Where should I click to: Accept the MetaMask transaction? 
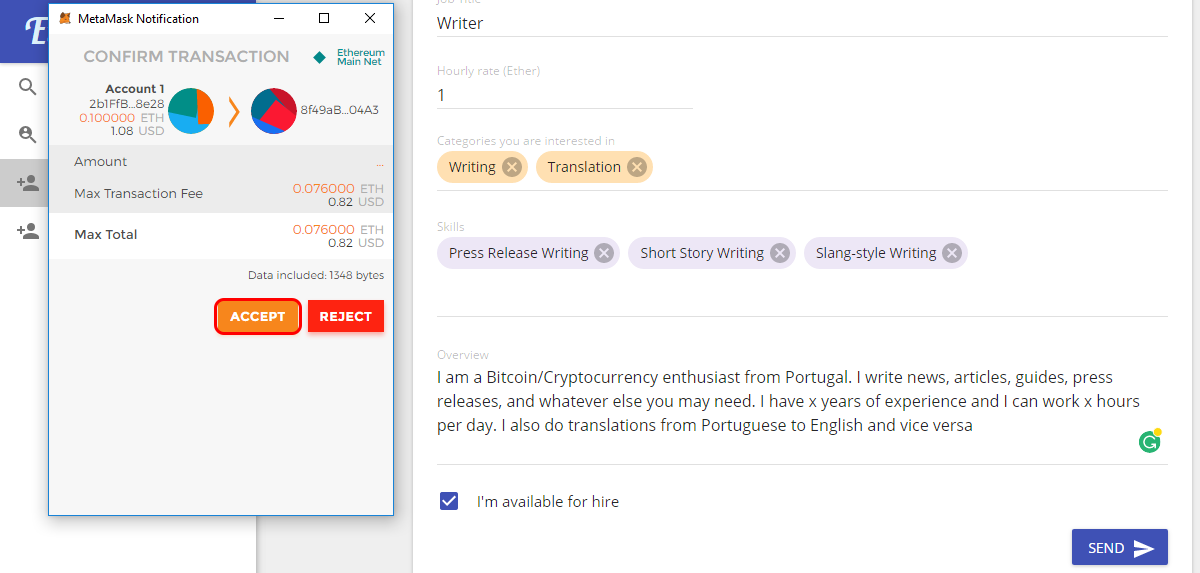pyautogui.click(x=258, y=316)
